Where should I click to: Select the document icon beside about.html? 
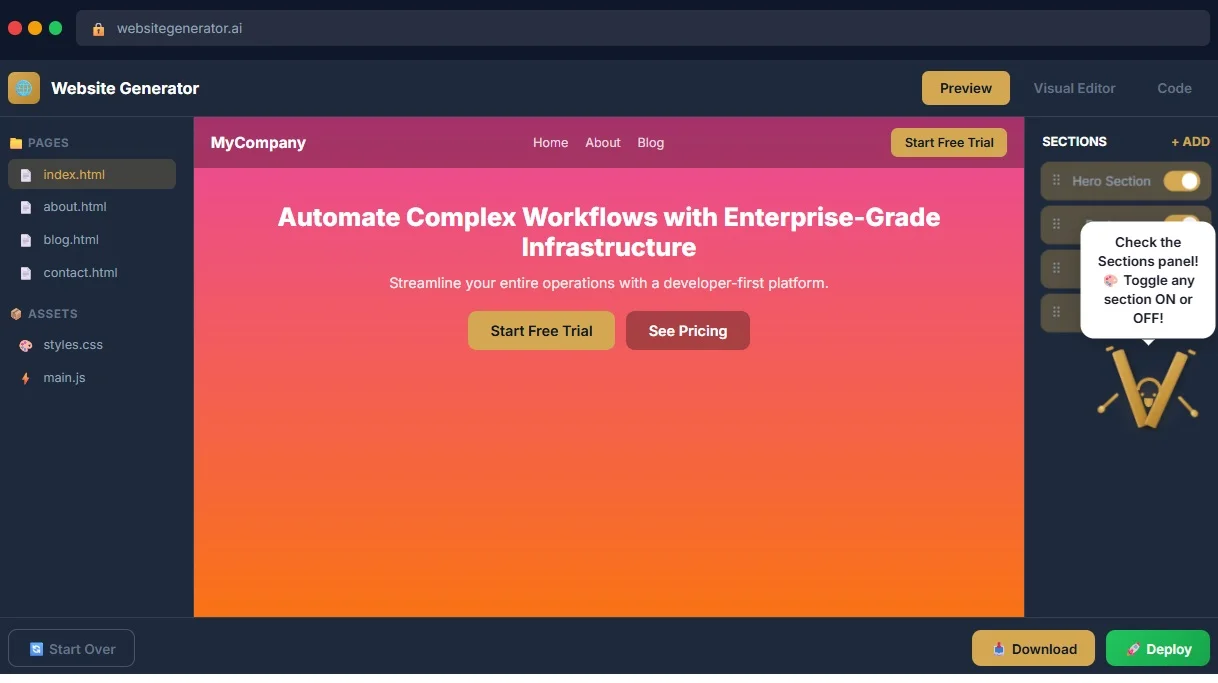pos(26,207)
